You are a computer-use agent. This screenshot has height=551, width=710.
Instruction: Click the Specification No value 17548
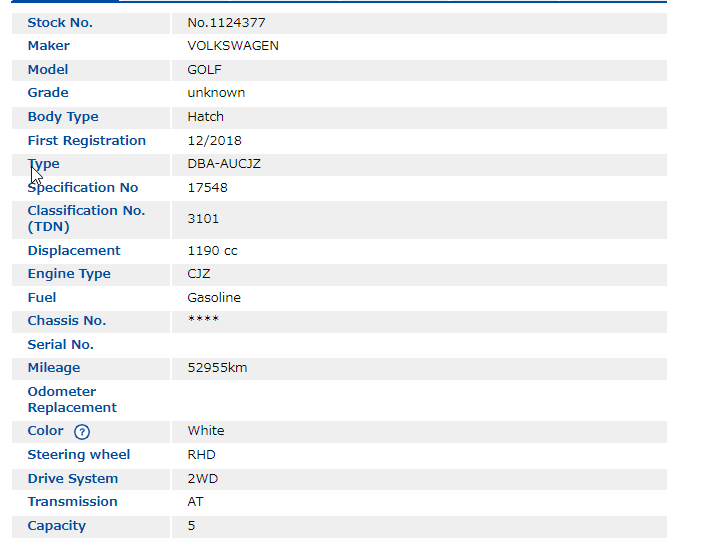pyautogui.click(x=207, y=188)
